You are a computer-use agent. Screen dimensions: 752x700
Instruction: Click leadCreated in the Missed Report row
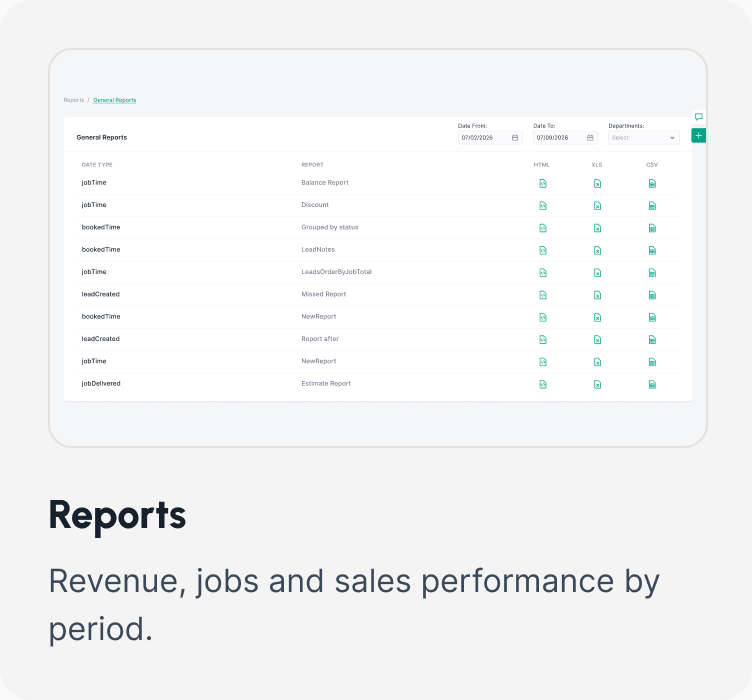click(100, 294)
